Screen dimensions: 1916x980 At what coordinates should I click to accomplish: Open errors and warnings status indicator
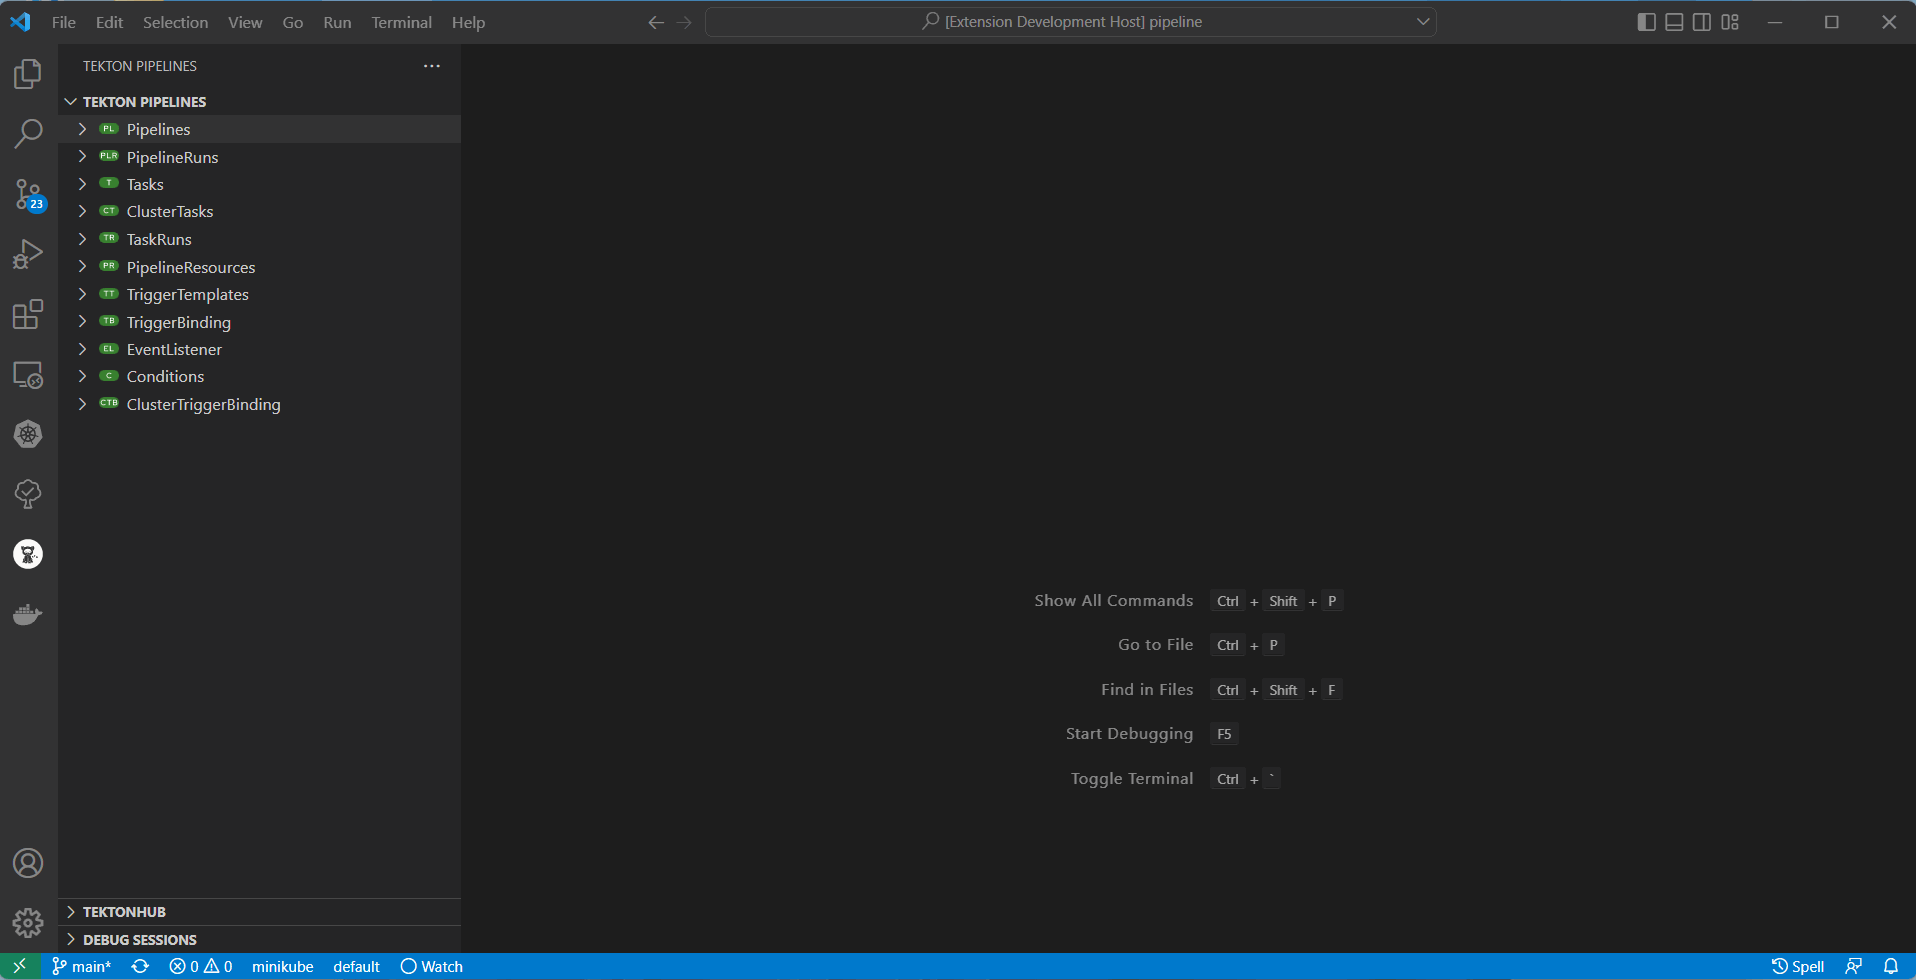[x=200, y=966]
